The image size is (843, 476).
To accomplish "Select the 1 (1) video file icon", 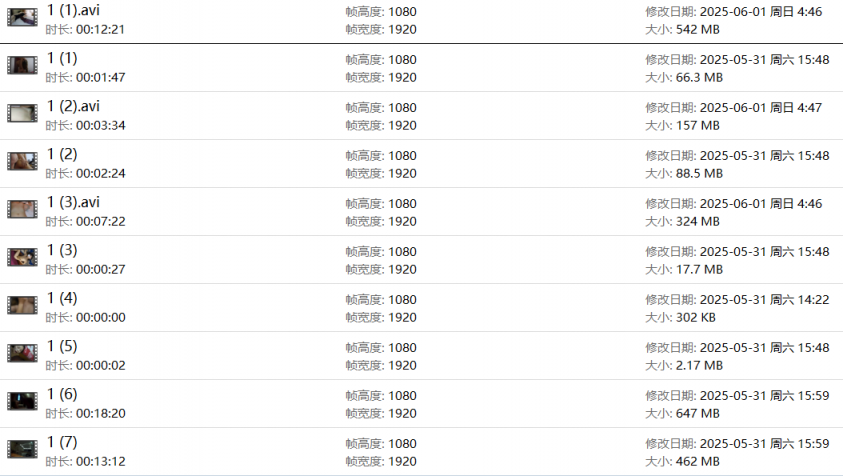I will (22, 65).
